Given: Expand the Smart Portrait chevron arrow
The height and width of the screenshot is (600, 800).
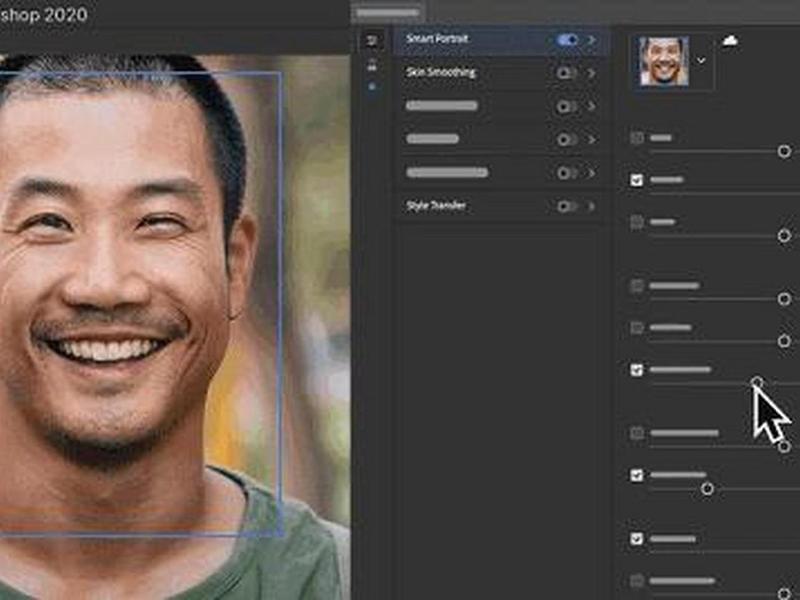Looking at the screenshot, I should coord(592,40).
